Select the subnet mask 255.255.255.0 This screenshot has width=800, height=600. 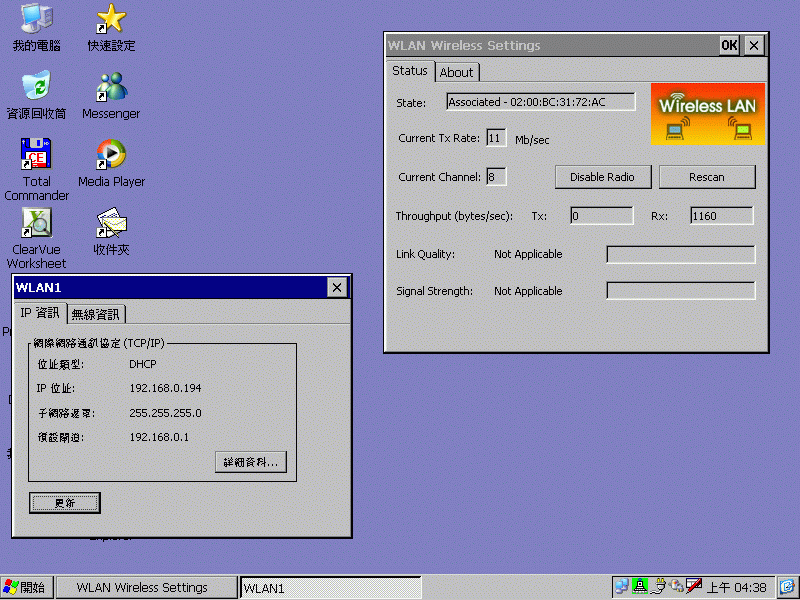point(165,413)
